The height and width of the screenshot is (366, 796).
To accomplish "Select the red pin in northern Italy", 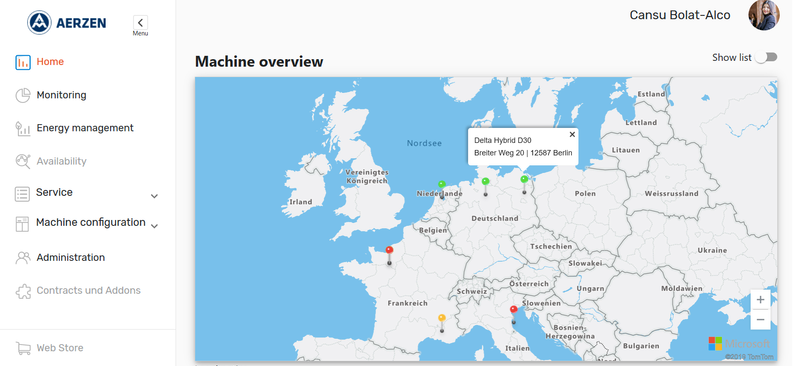I will [514, 309].
